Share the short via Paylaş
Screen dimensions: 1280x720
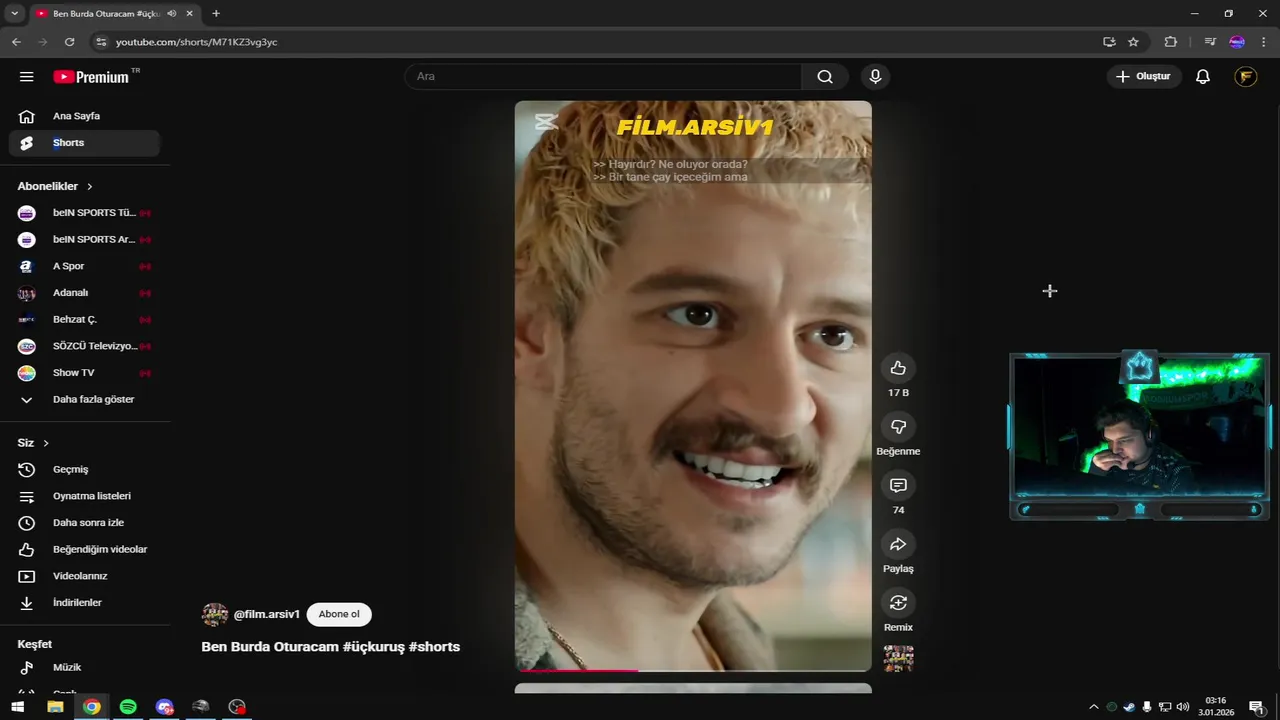click(898, 545)
